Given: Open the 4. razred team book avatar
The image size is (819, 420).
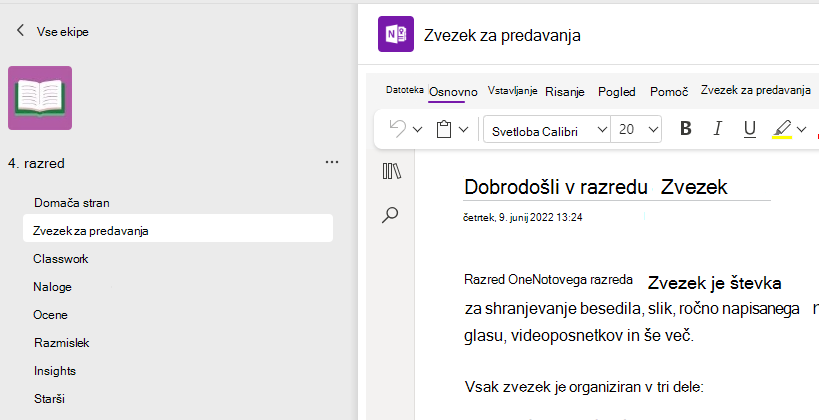Looking at the screenshot, I should [40, 98].
